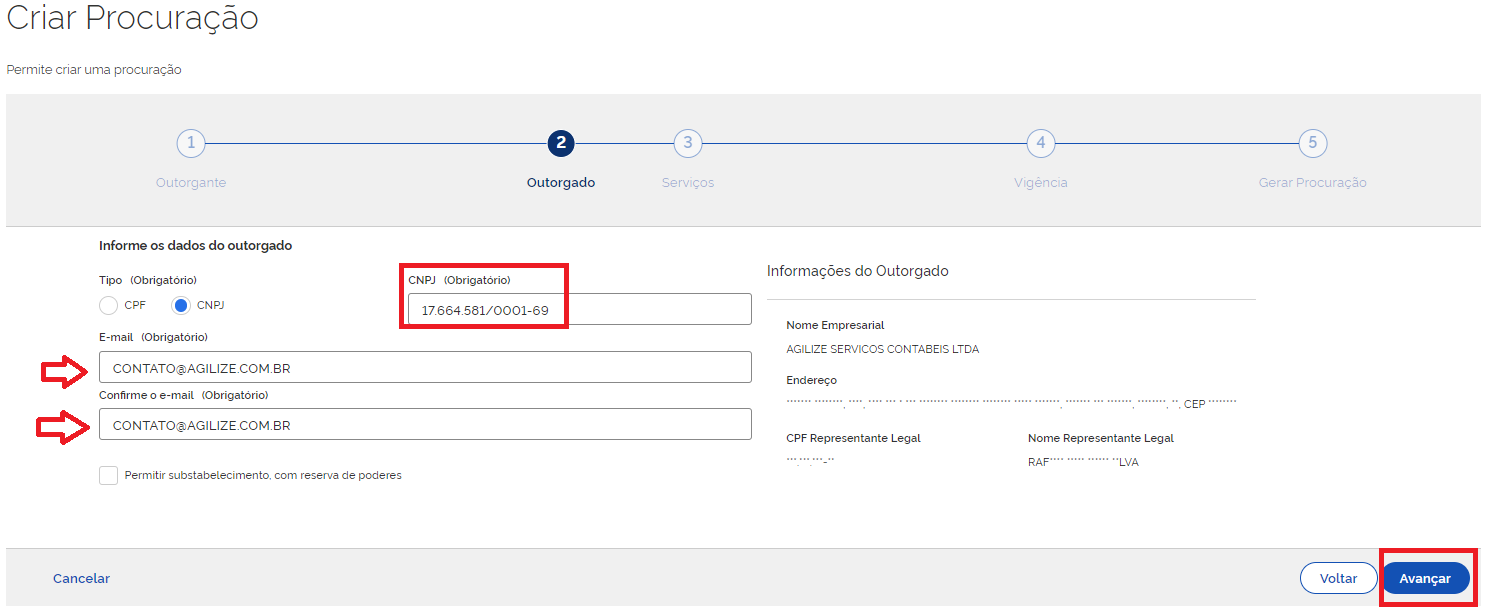Viewport: 1491px width, 615px height.
Task: Click the CPF Representante Legal label
Action: [854, 438]
